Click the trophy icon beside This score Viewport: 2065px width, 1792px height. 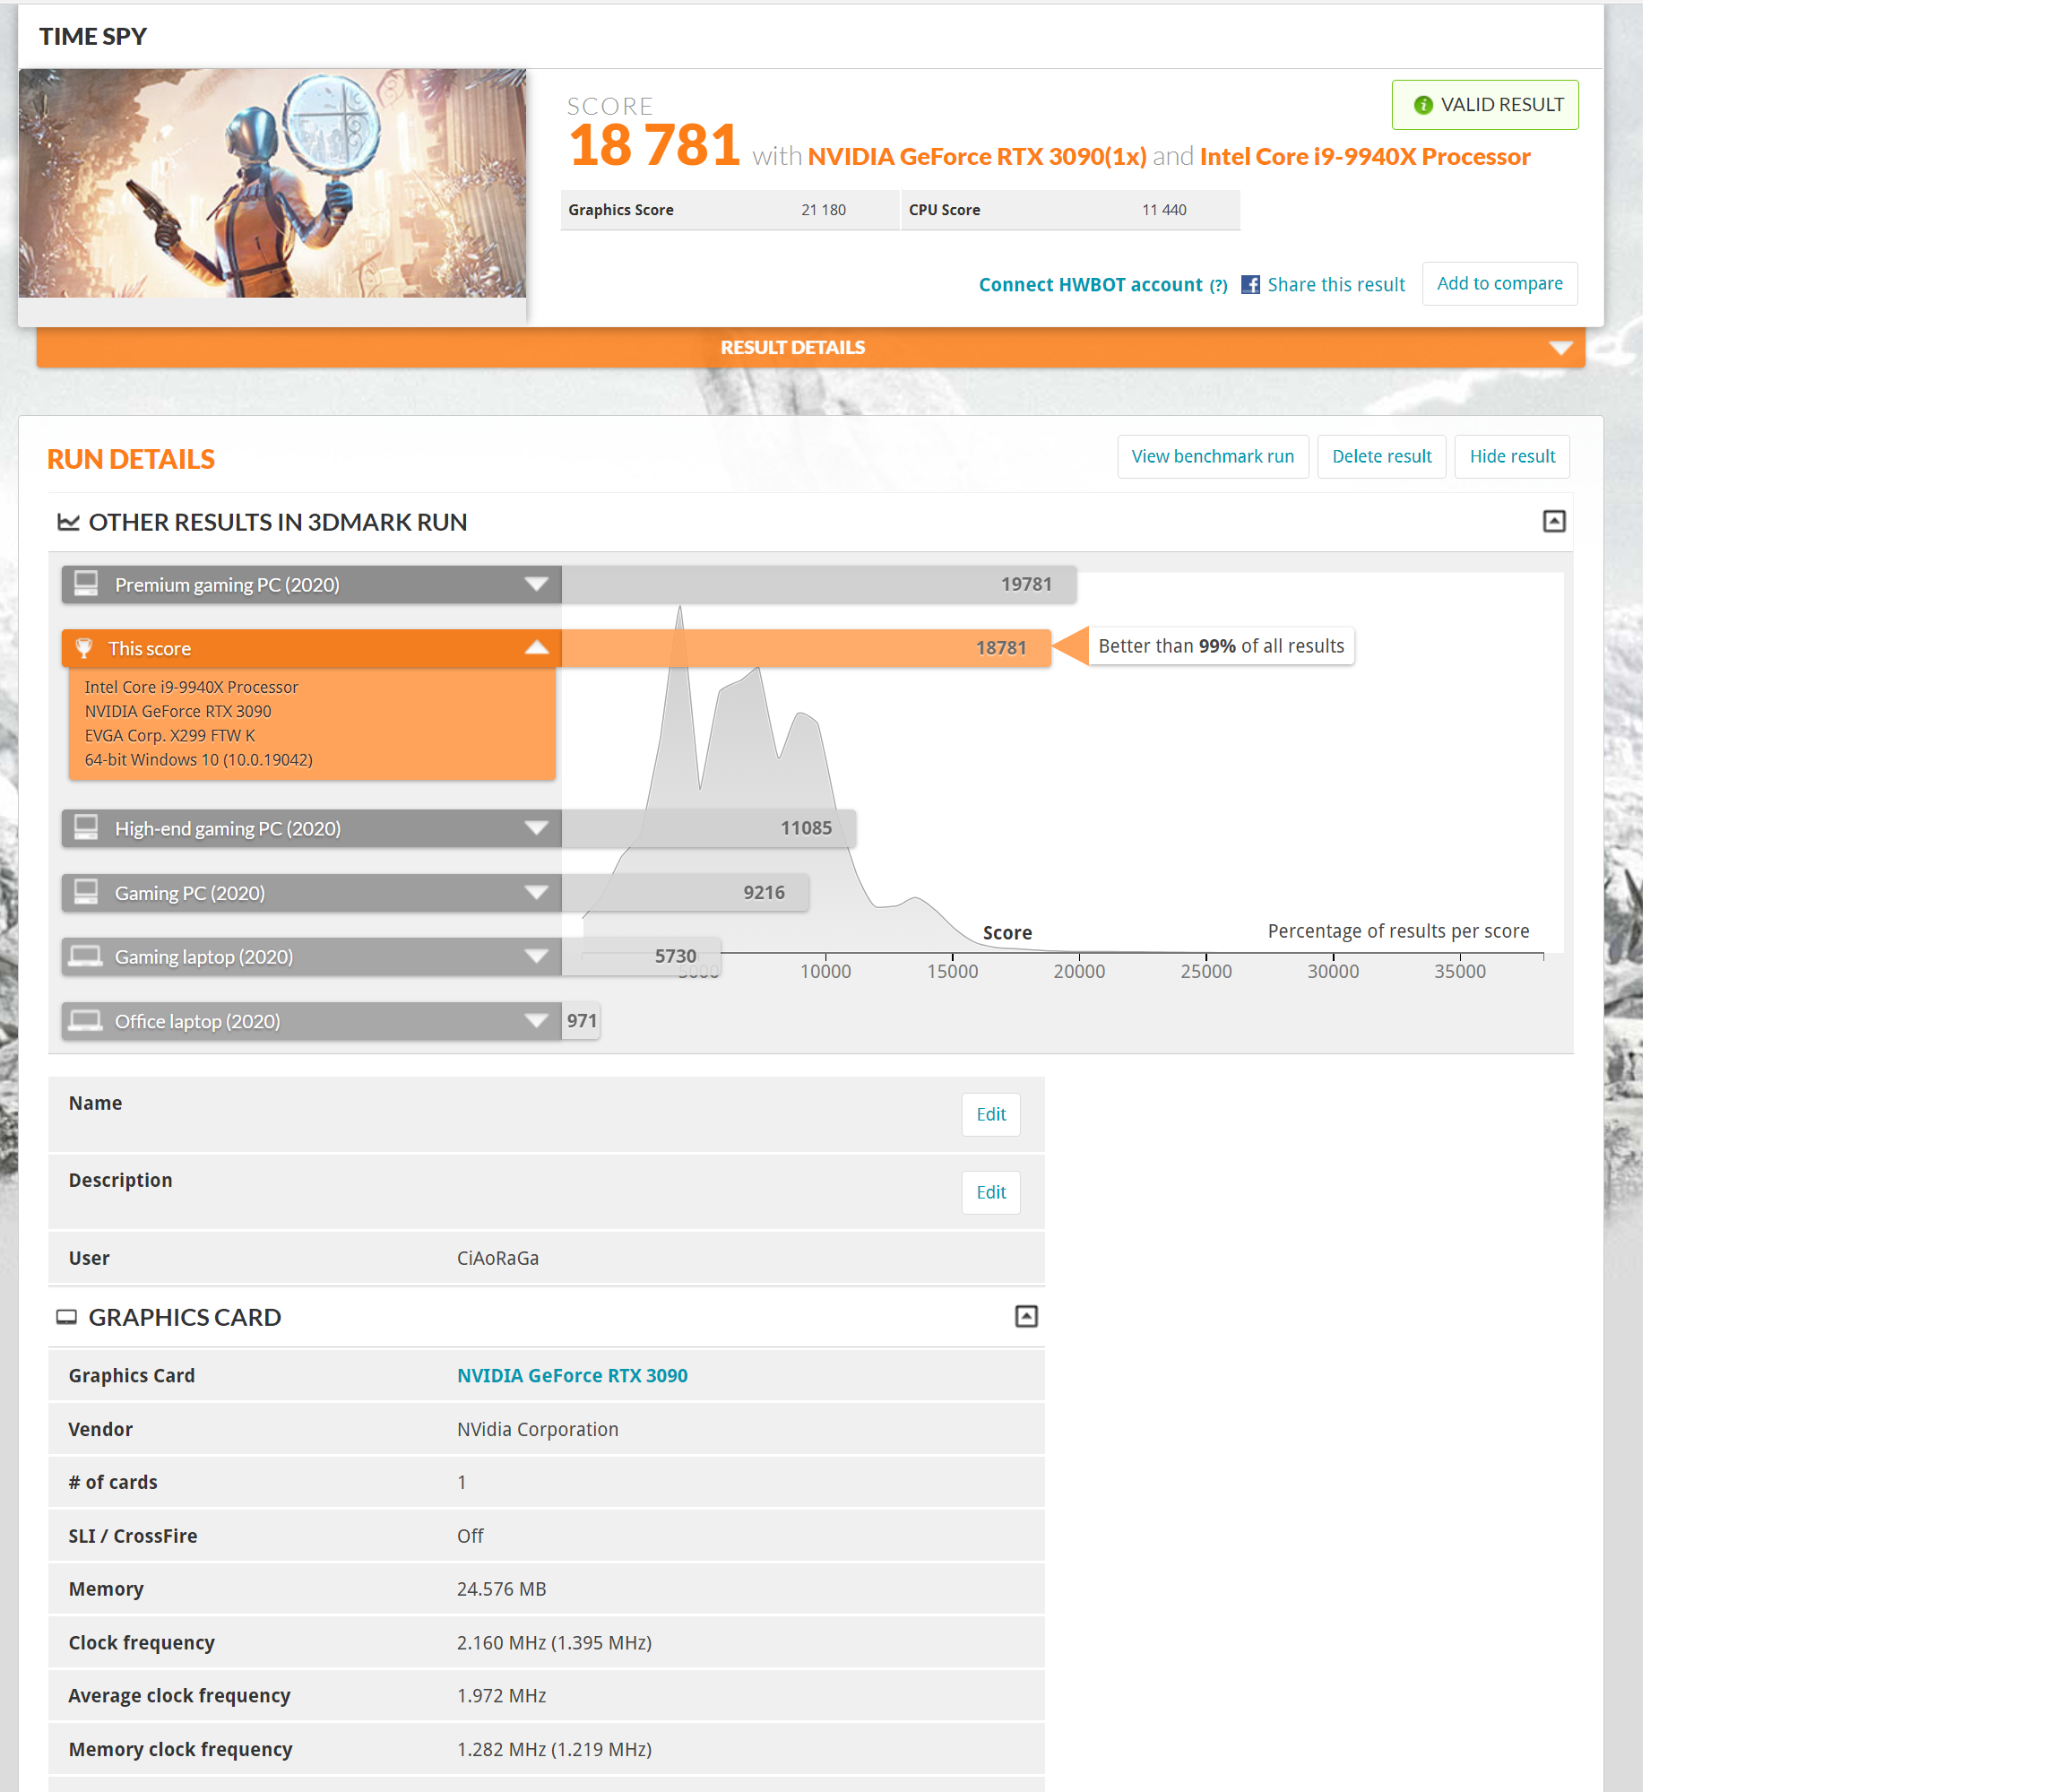coord(85,648)
